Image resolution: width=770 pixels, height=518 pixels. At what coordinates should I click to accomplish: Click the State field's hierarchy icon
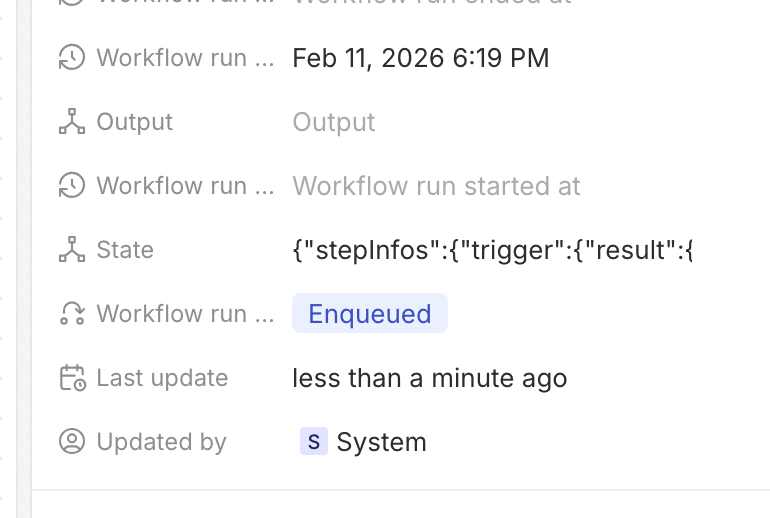point(72,250)
